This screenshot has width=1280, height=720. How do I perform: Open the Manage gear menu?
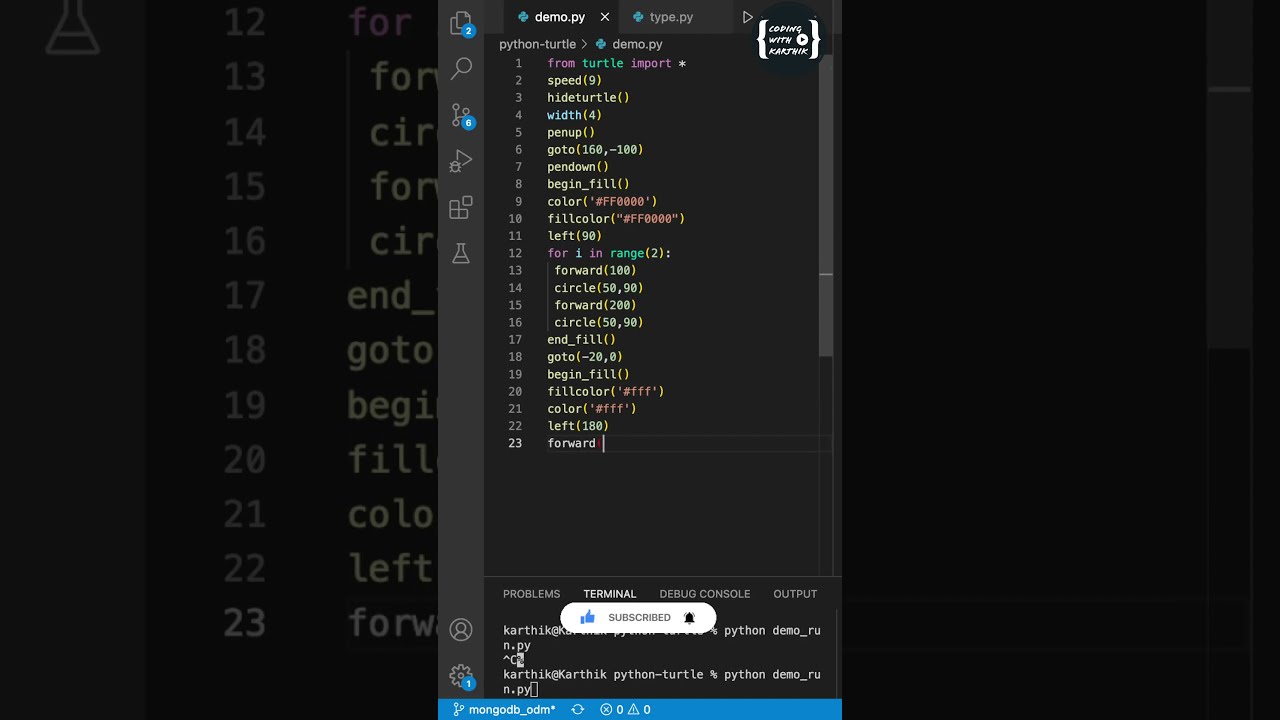click(461, 675)
